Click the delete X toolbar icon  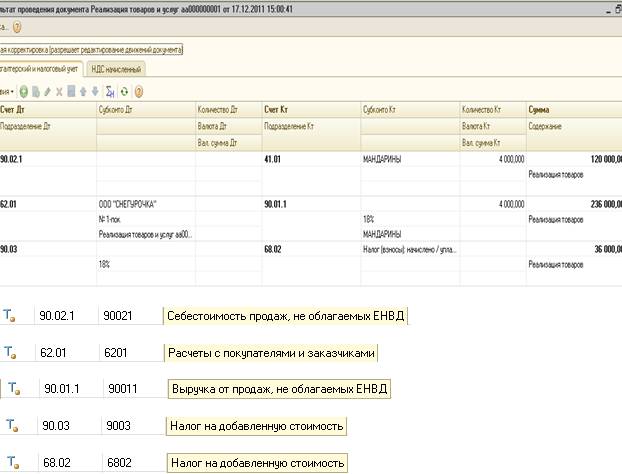[x=59, y=91]
